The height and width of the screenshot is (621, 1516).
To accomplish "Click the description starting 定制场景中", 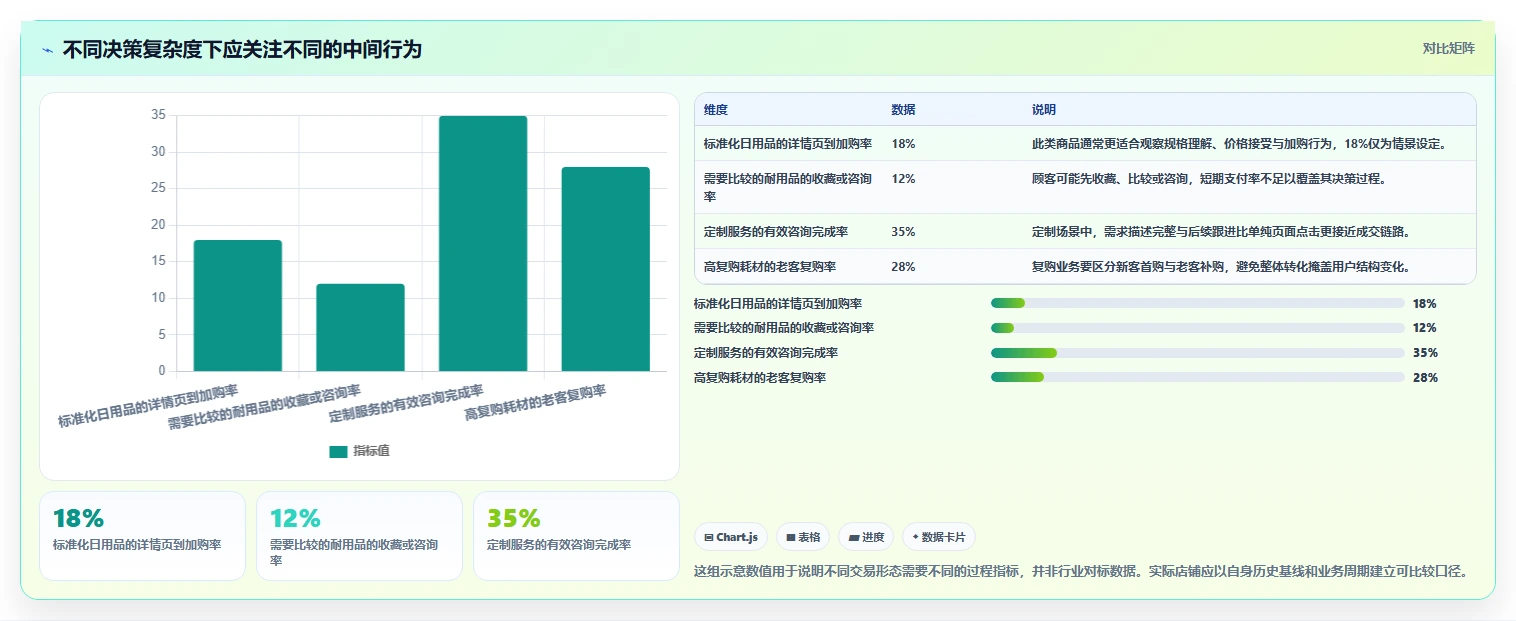I will (1221, 232).
